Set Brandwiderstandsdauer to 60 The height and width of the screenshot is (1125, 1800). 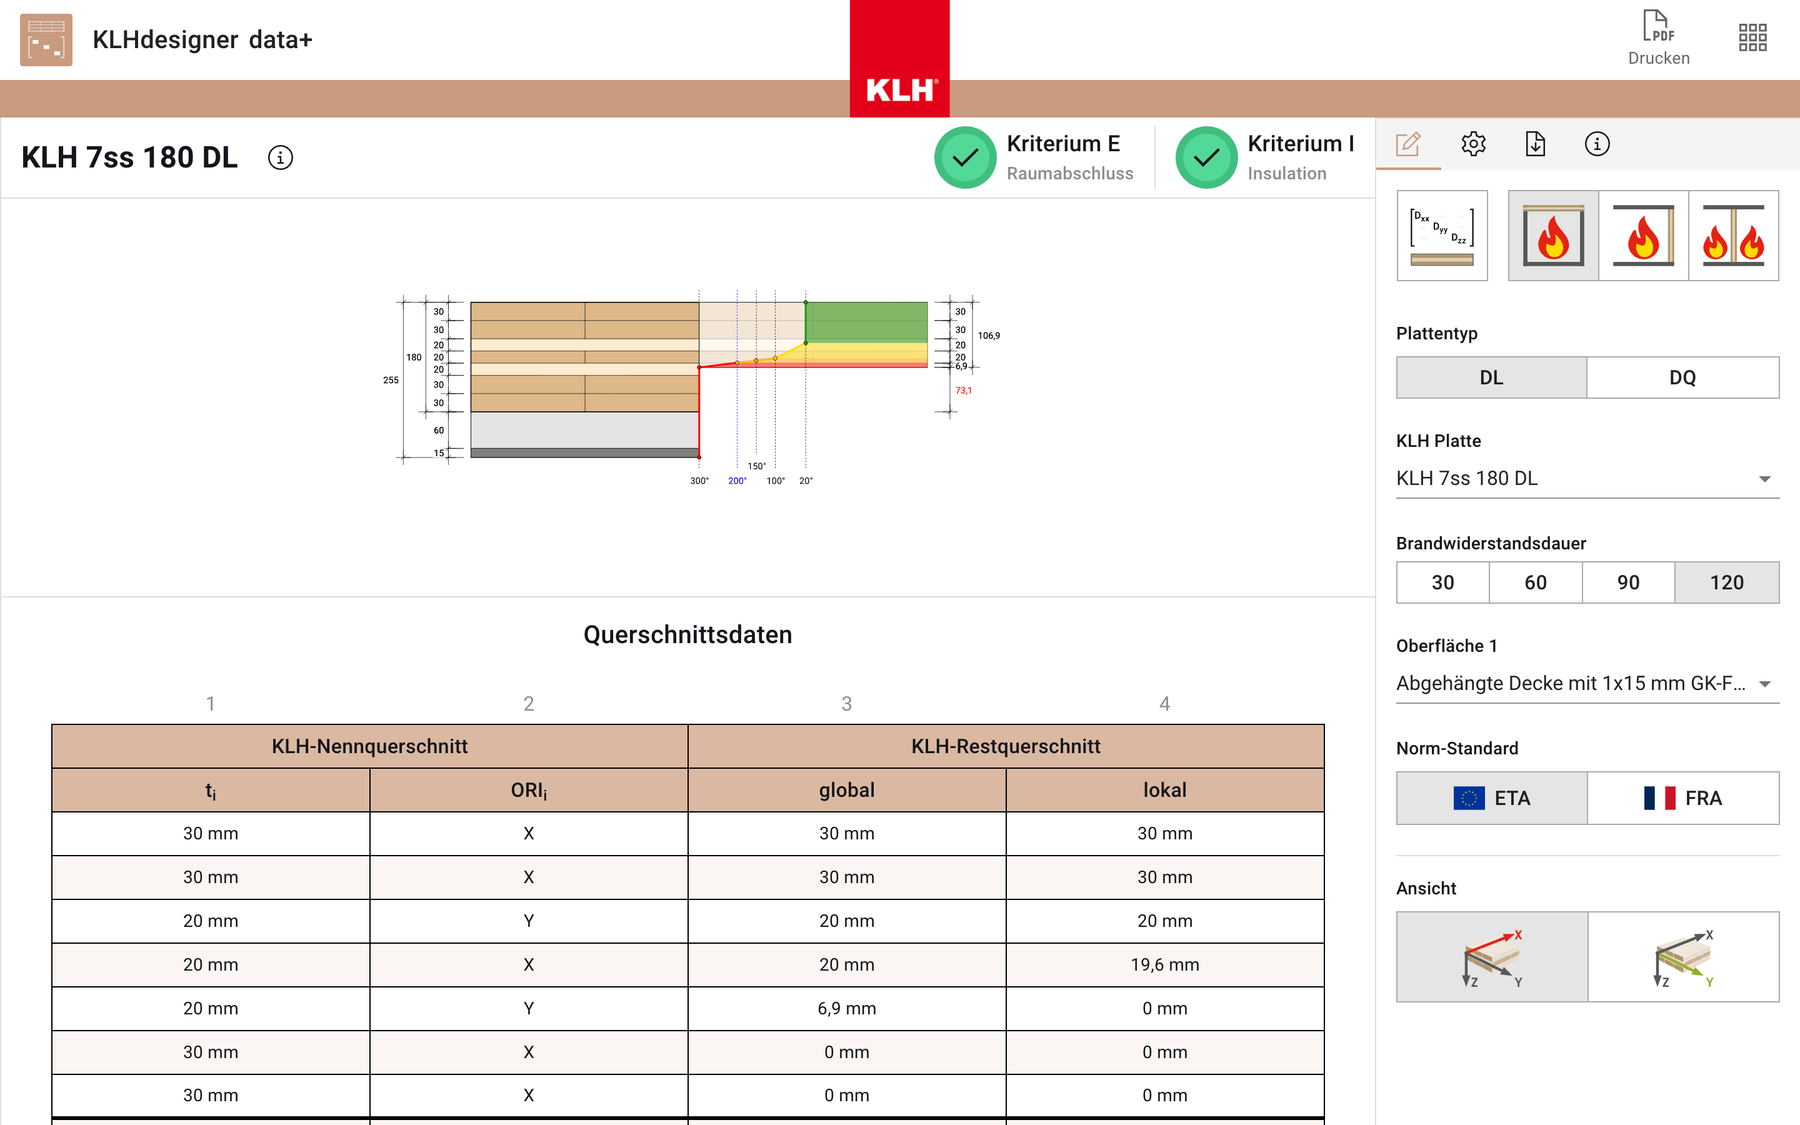pos(1536,583)
